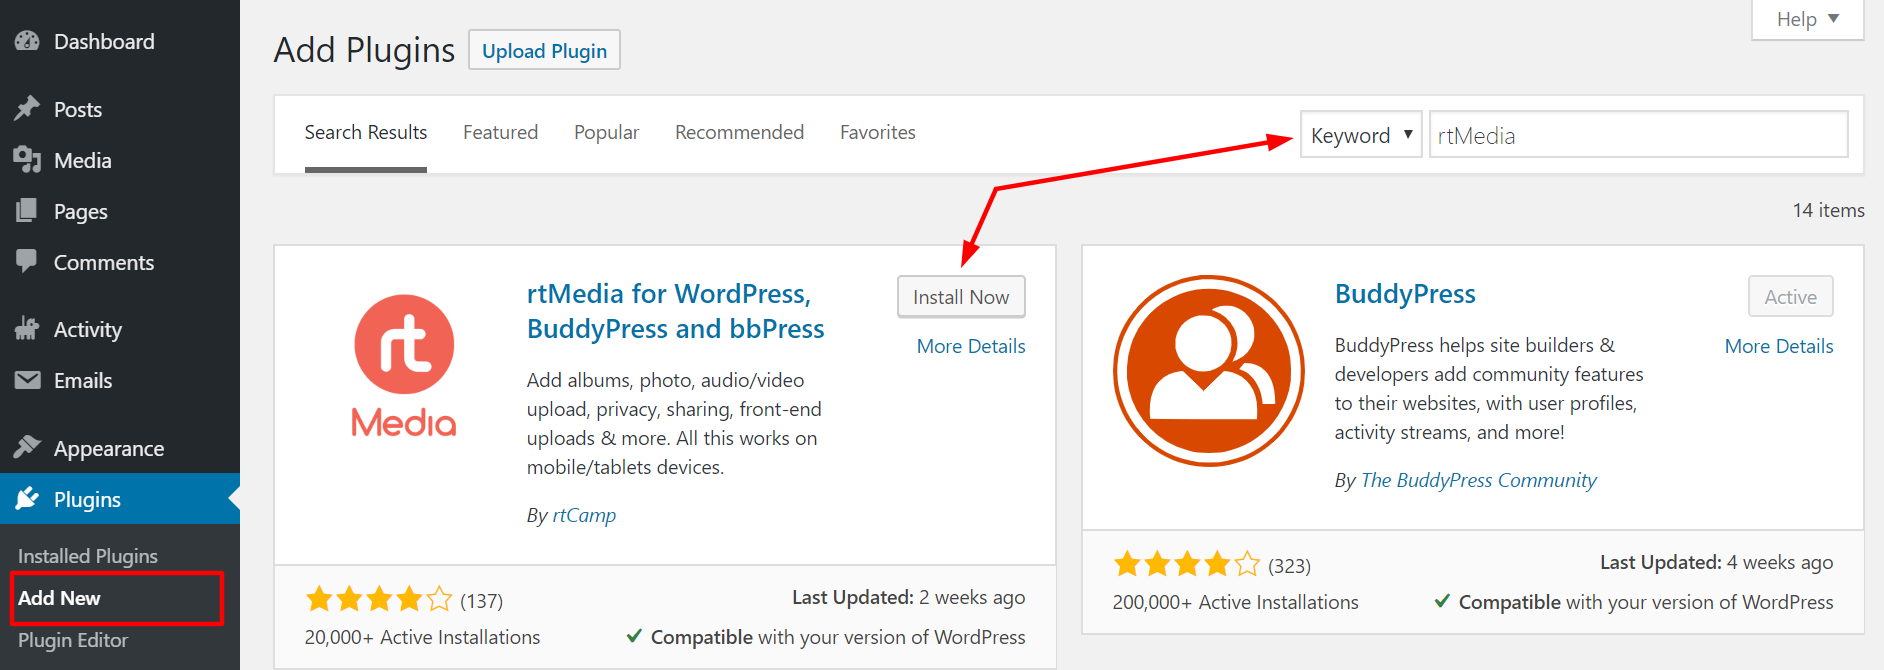This screenshot has width=1884, height=670.
Task: Open More Details for BuddyPress
Action: (1779, 346)
